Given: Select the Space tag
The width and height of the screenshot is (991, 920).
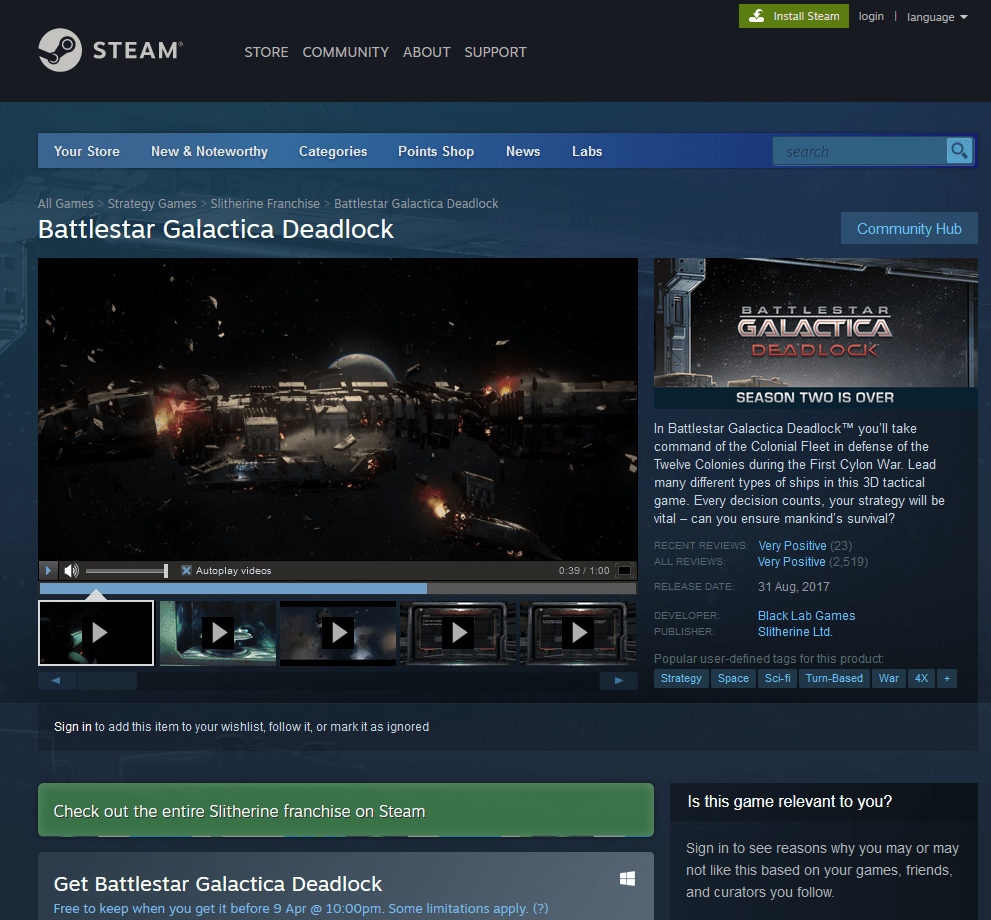Looking at the screenshot, I should click(733, 678).
